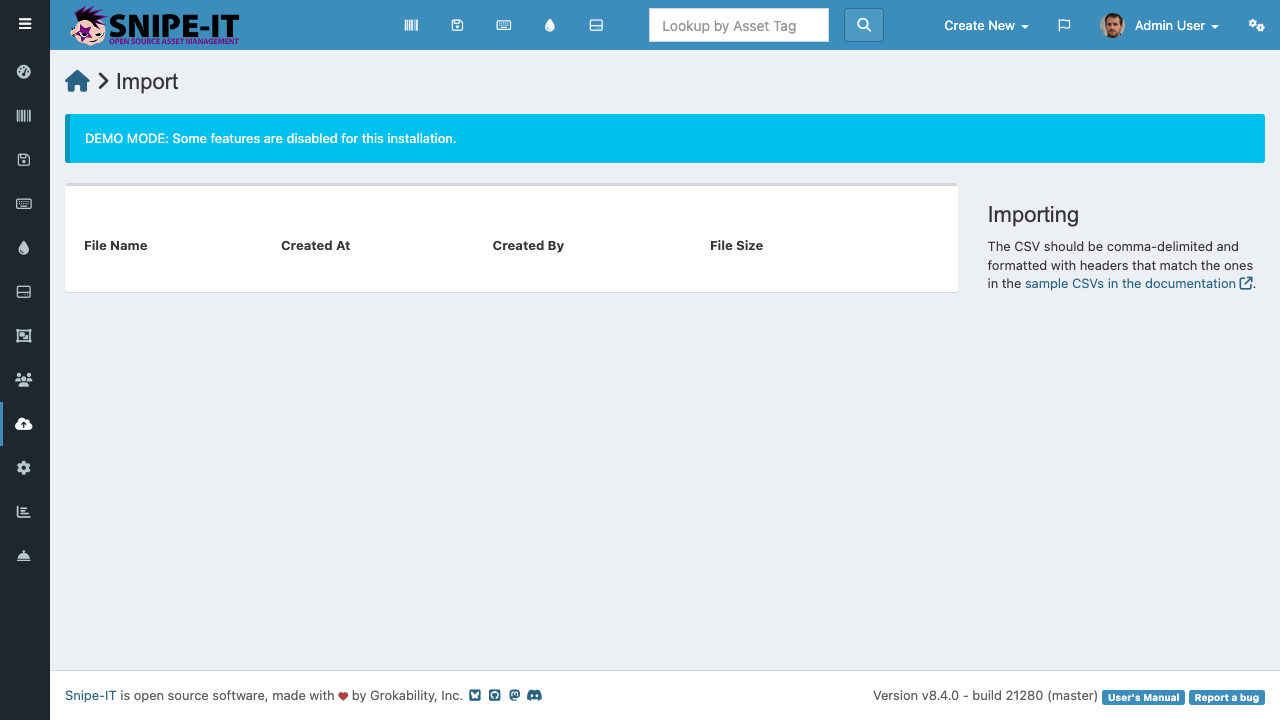
Task: Click Components drive icon in top navbar
Action: [x=596, y=25]
